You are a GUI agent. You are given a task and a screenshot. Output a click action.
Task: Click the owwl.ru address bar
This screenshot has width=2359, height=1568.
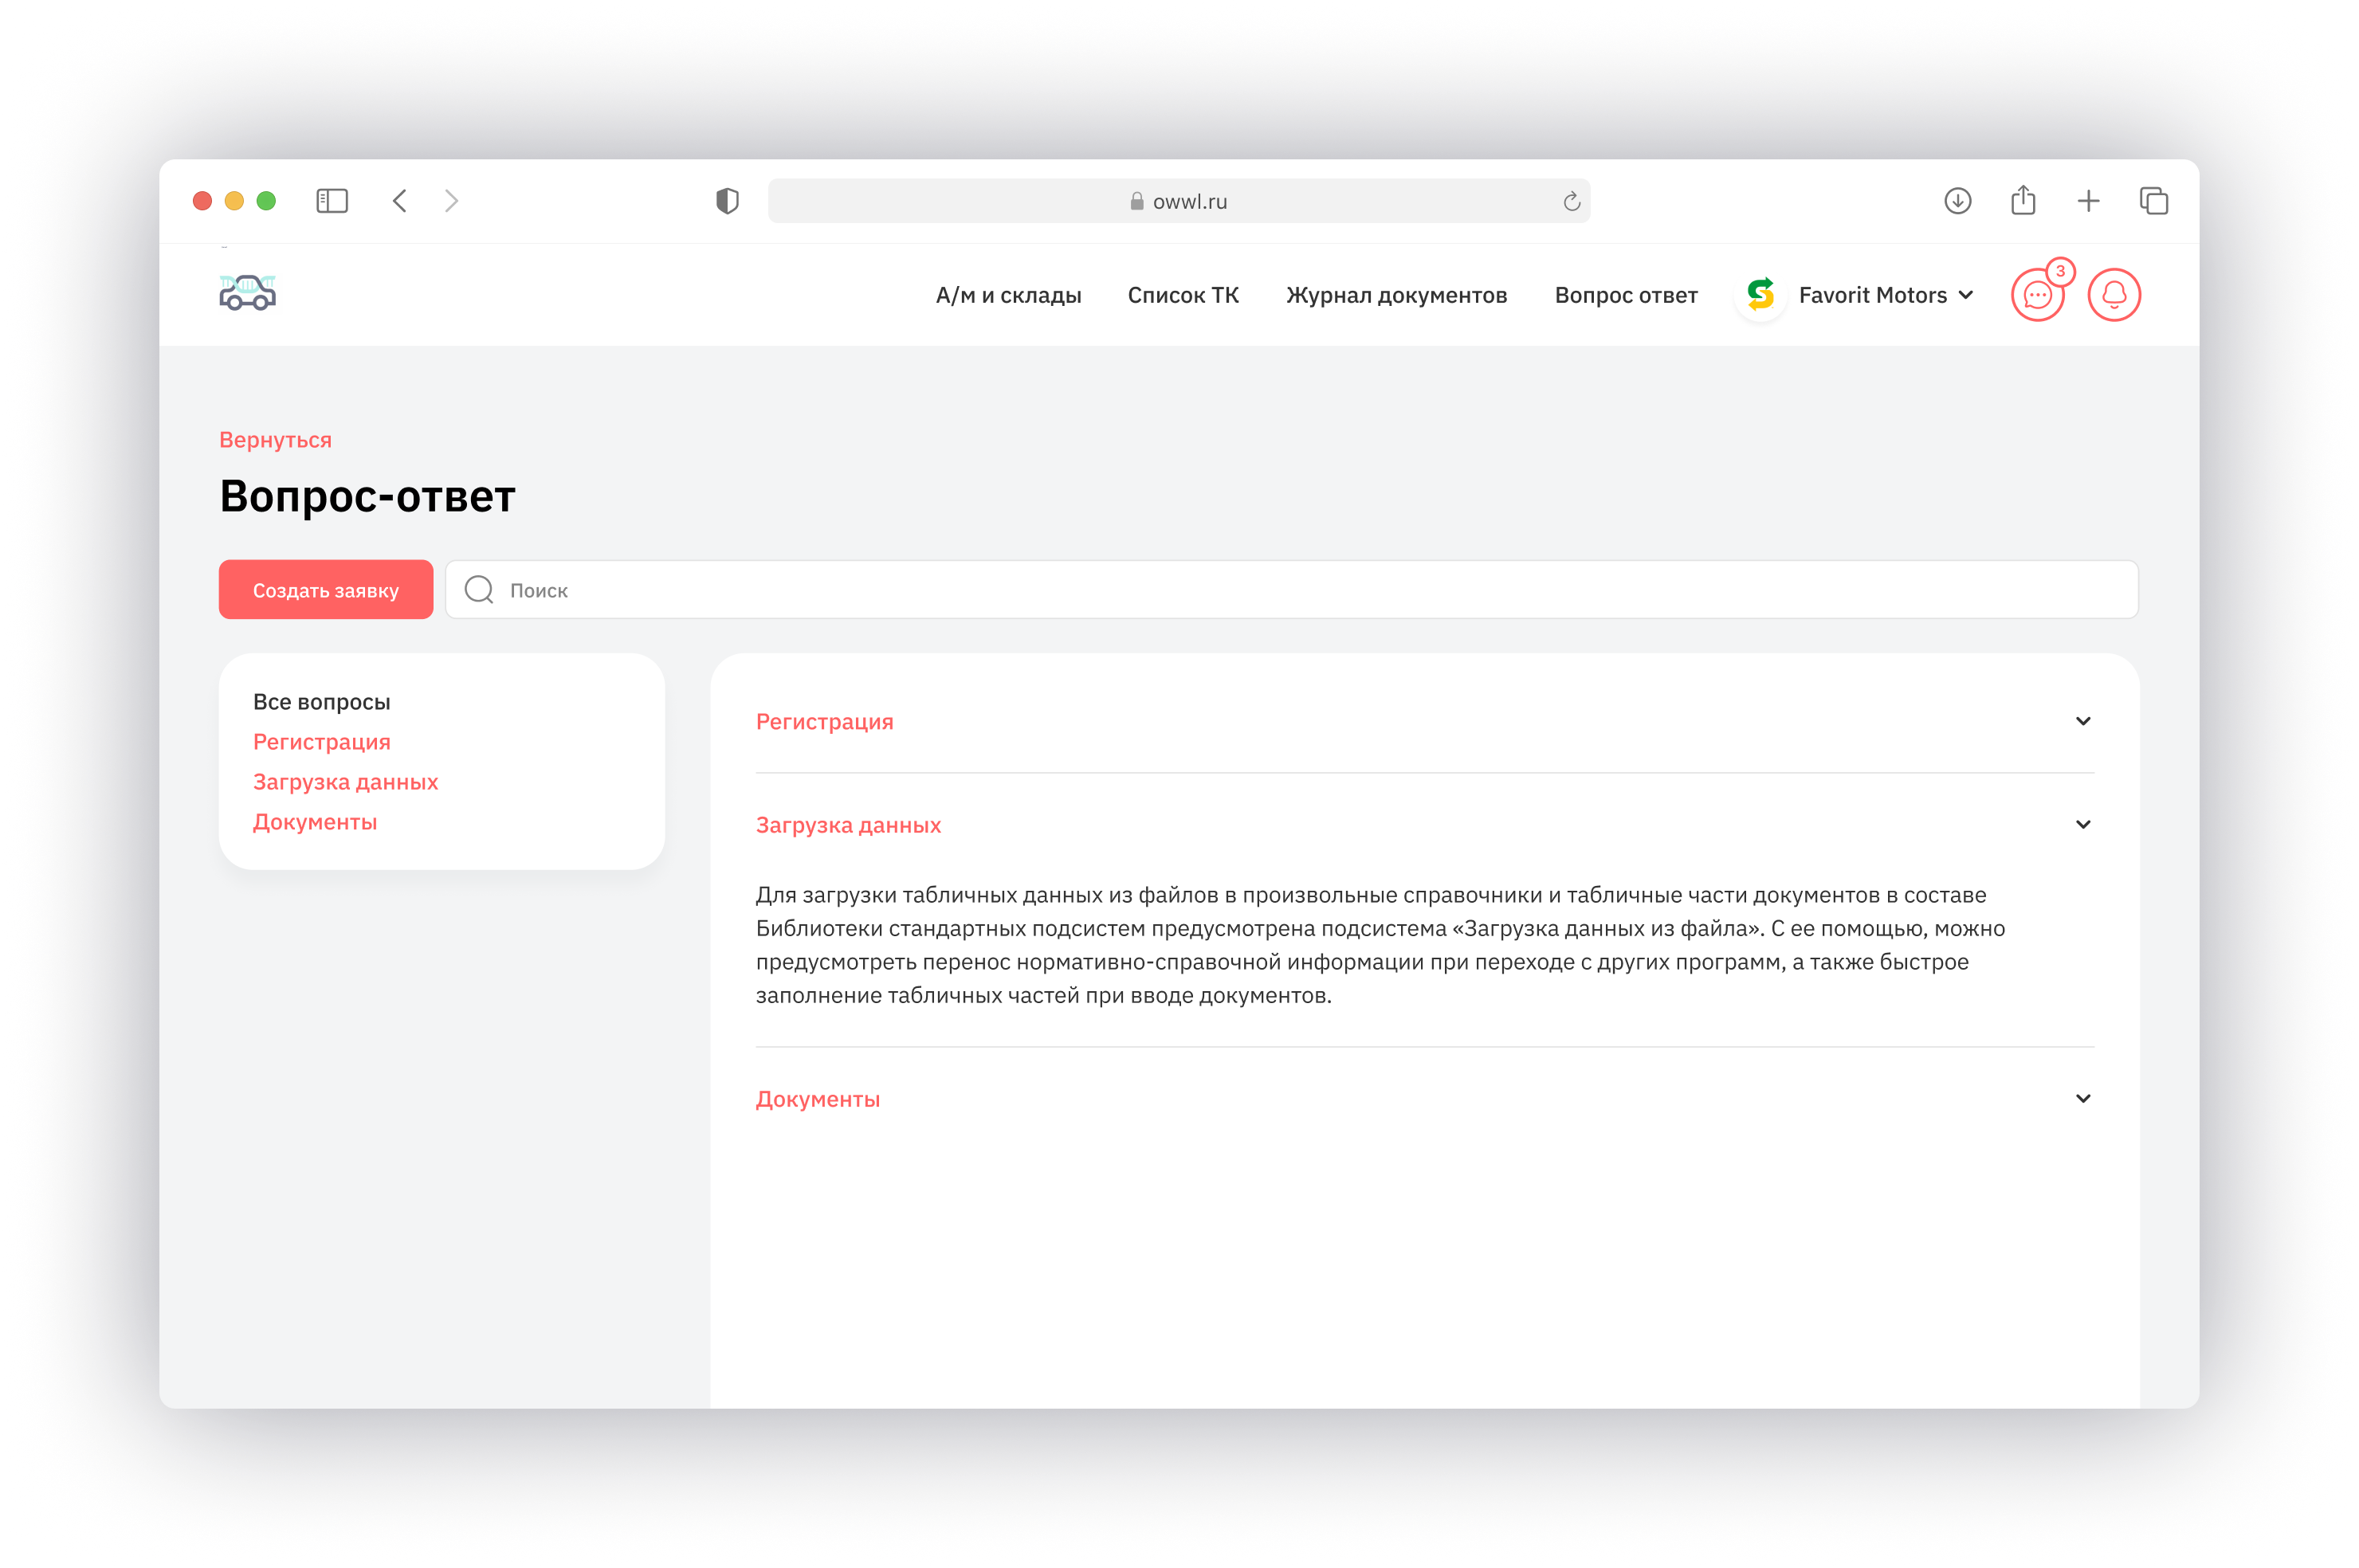[1178, 201]
